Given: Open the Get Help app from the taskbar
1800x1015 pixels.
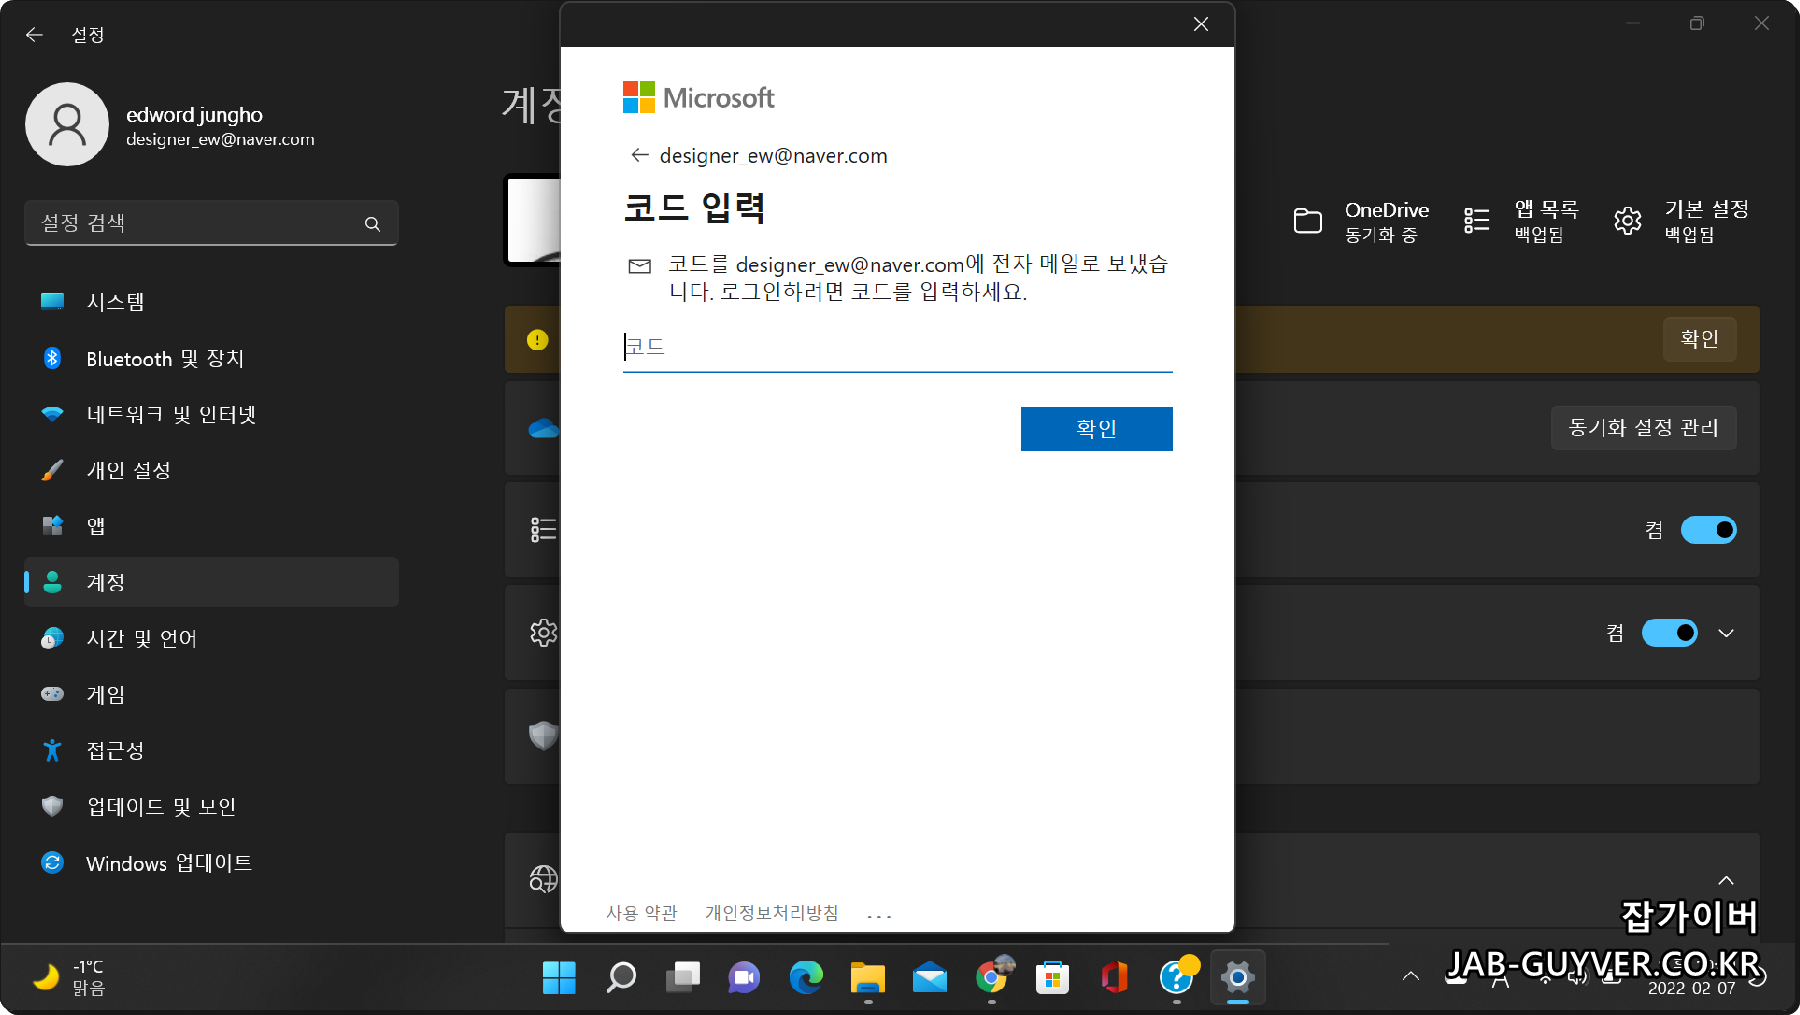Looking at the screenshot, I should (1177, 977).
